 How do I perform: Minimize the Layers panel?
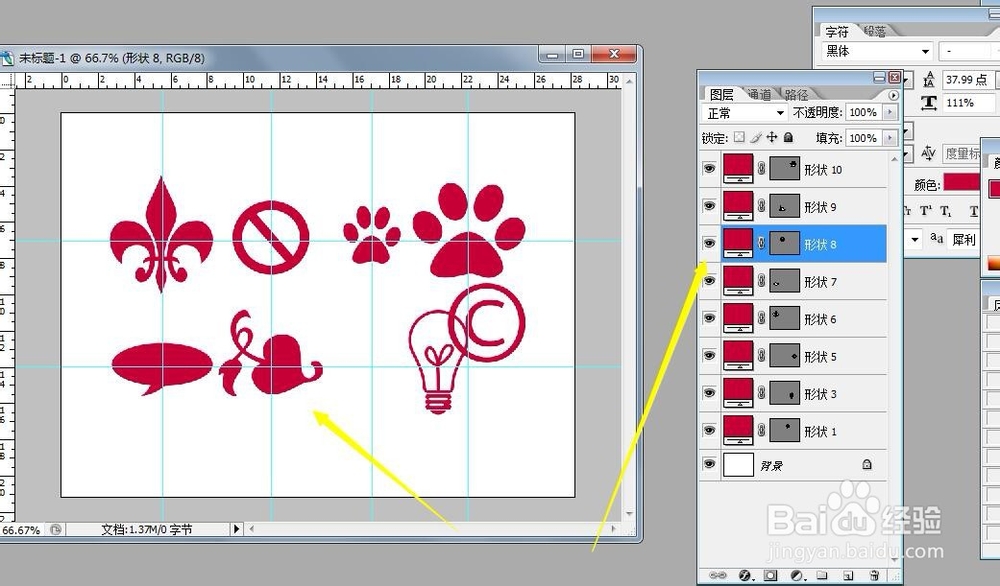(879, 77)
